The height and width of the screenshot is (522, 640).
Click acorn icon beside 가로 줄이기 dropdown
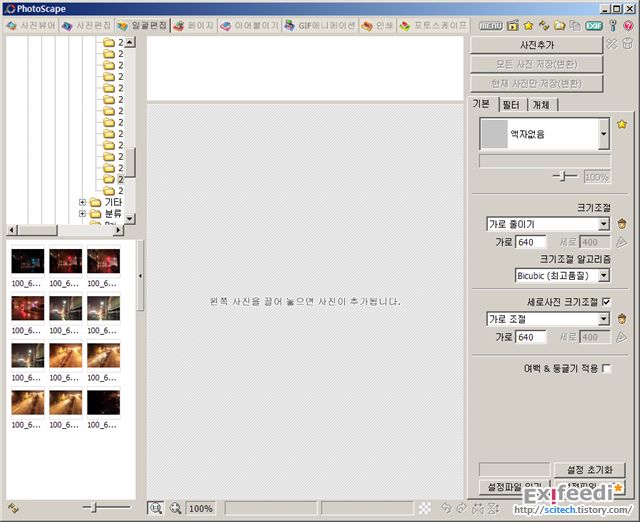tap(622, 224)
